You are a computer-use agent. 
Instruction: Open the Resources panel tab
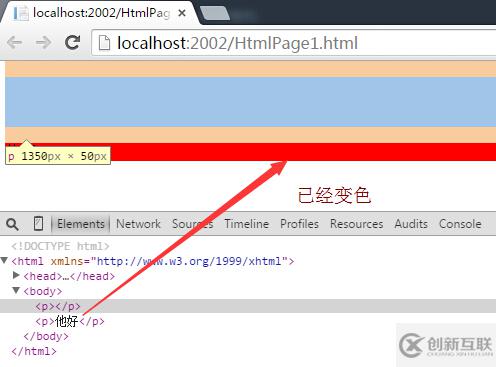[357, 224]
